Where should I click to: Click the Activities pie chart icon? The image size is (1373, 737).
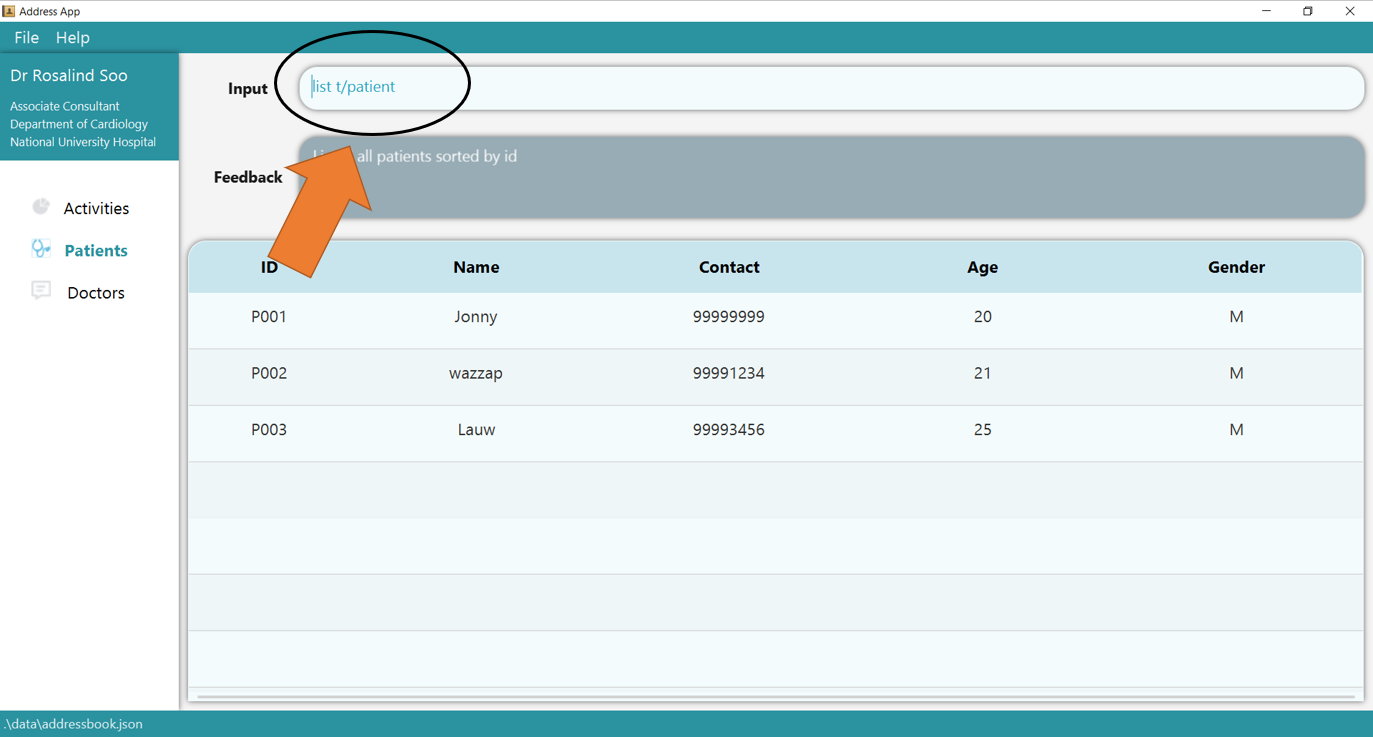click(41, 207)
